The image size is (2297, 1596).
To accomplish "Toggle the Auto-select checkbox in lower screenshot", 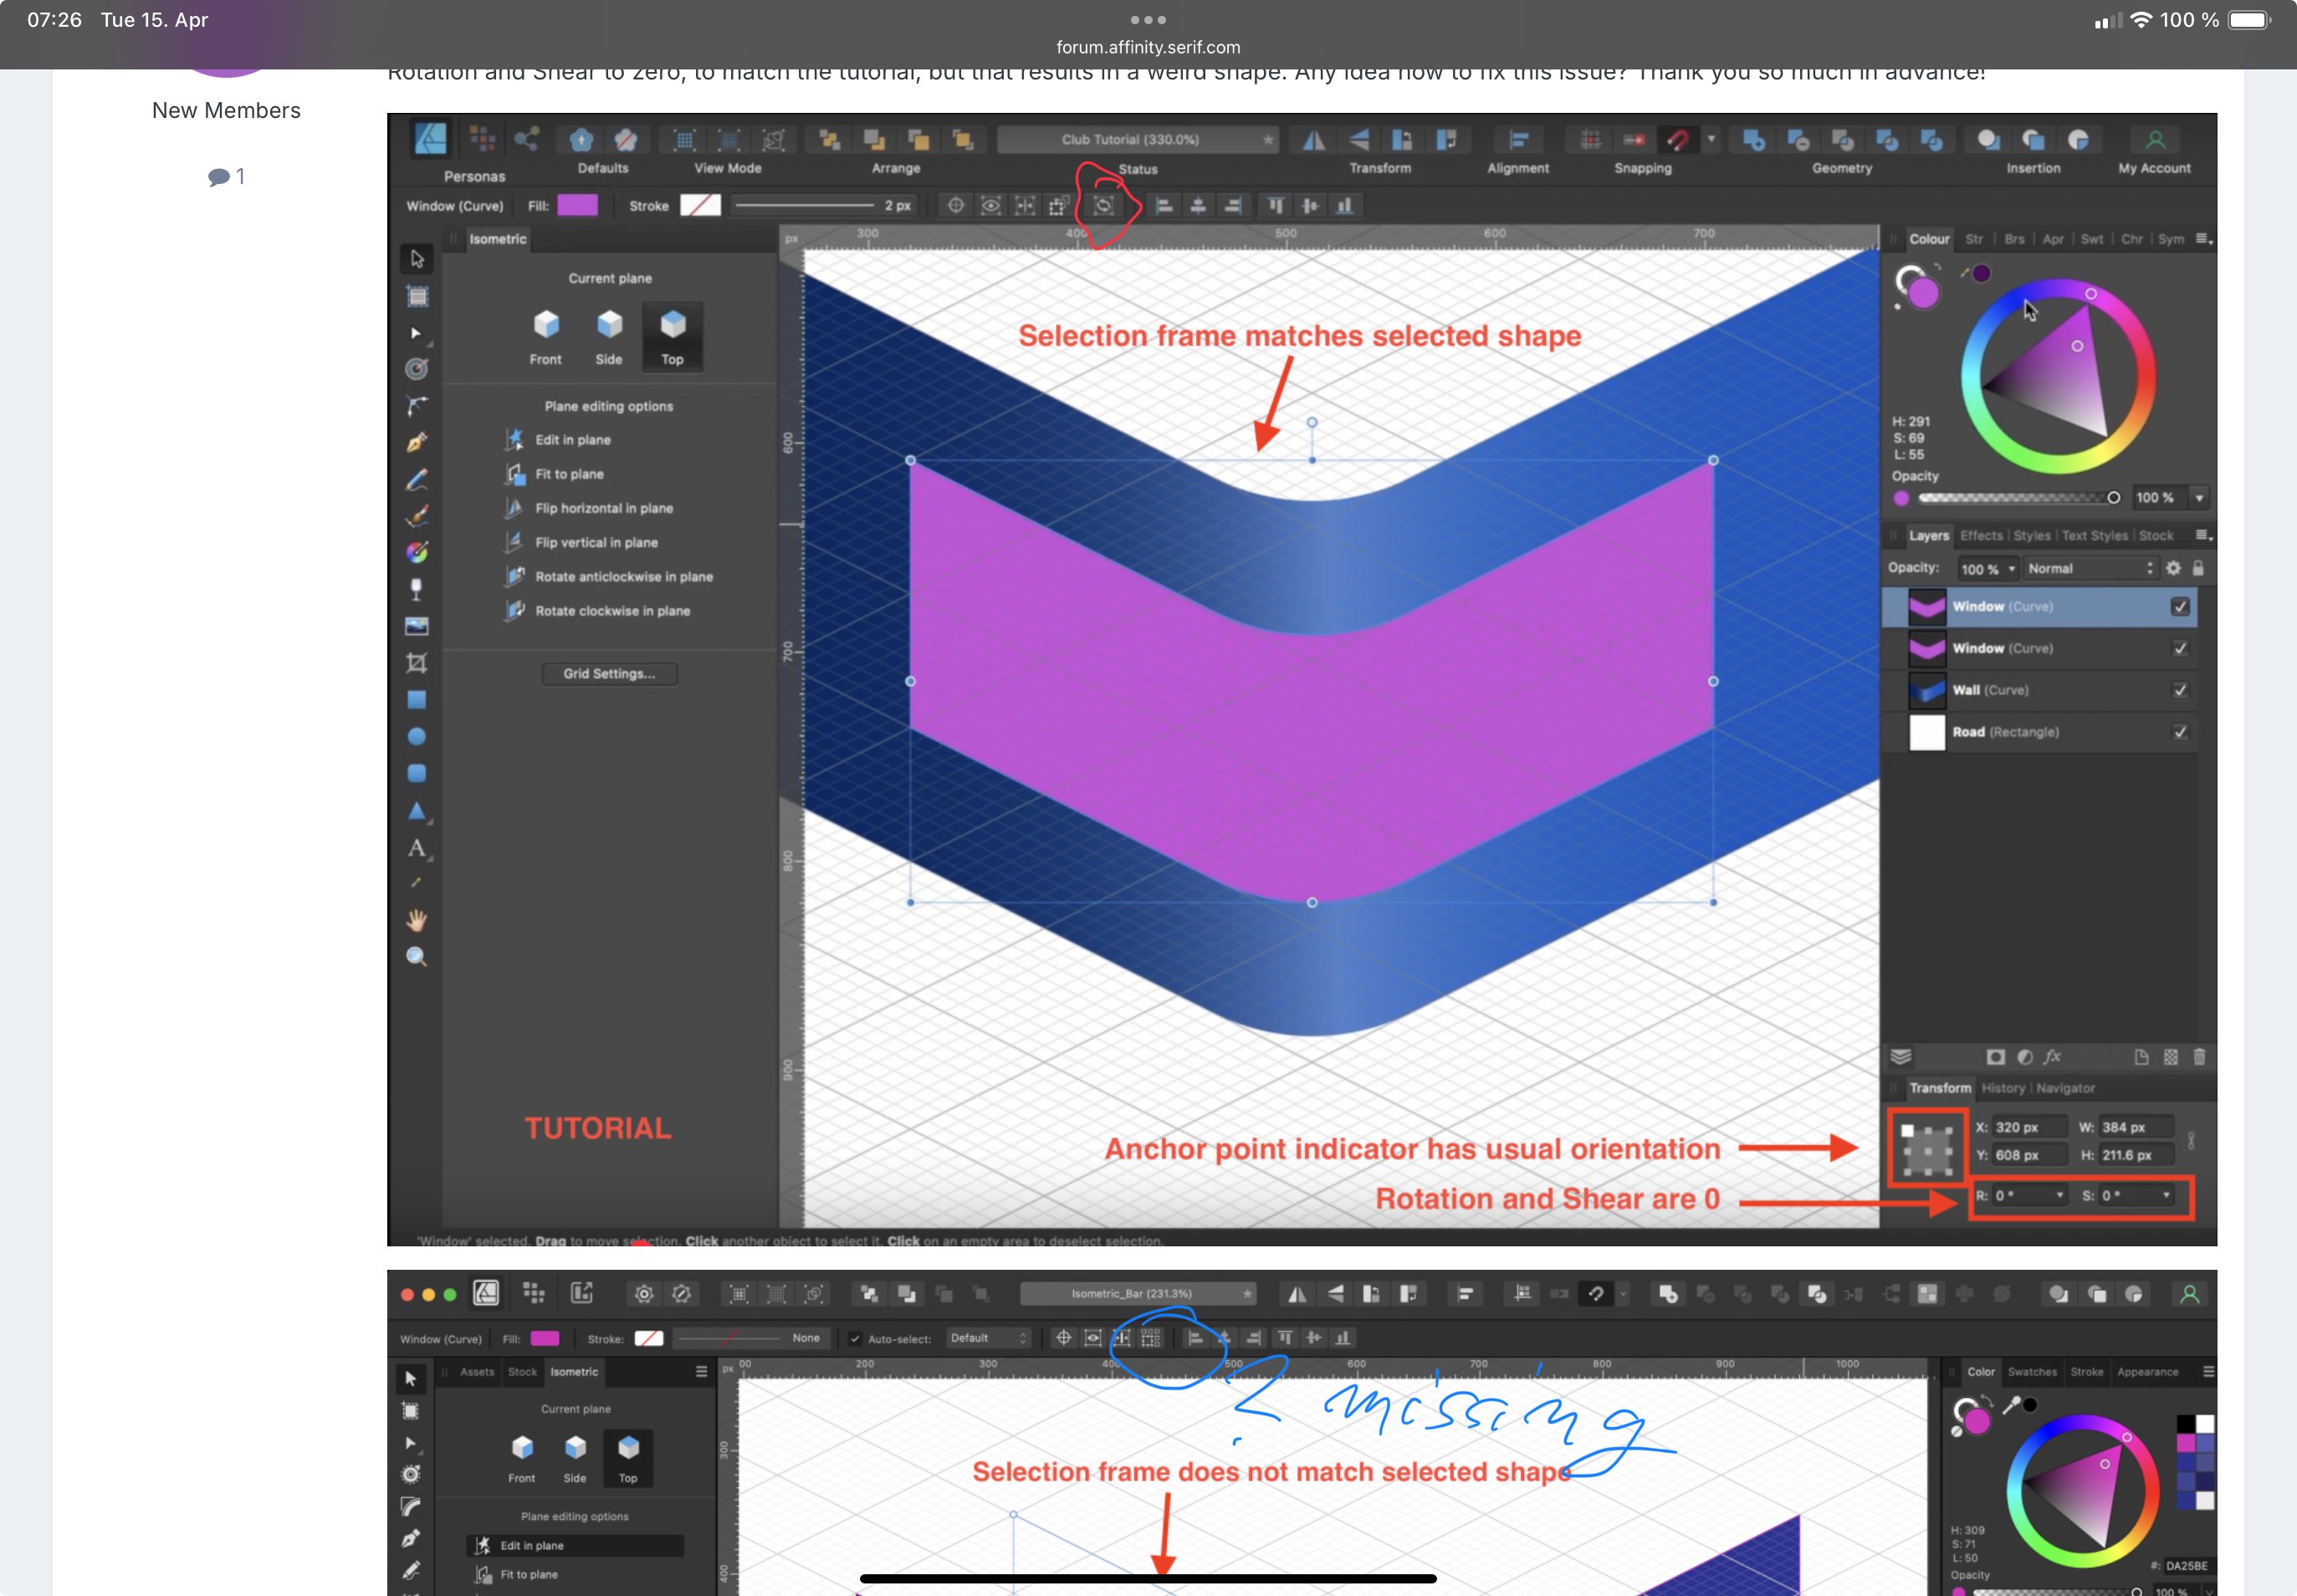I will pos(855,1339).
